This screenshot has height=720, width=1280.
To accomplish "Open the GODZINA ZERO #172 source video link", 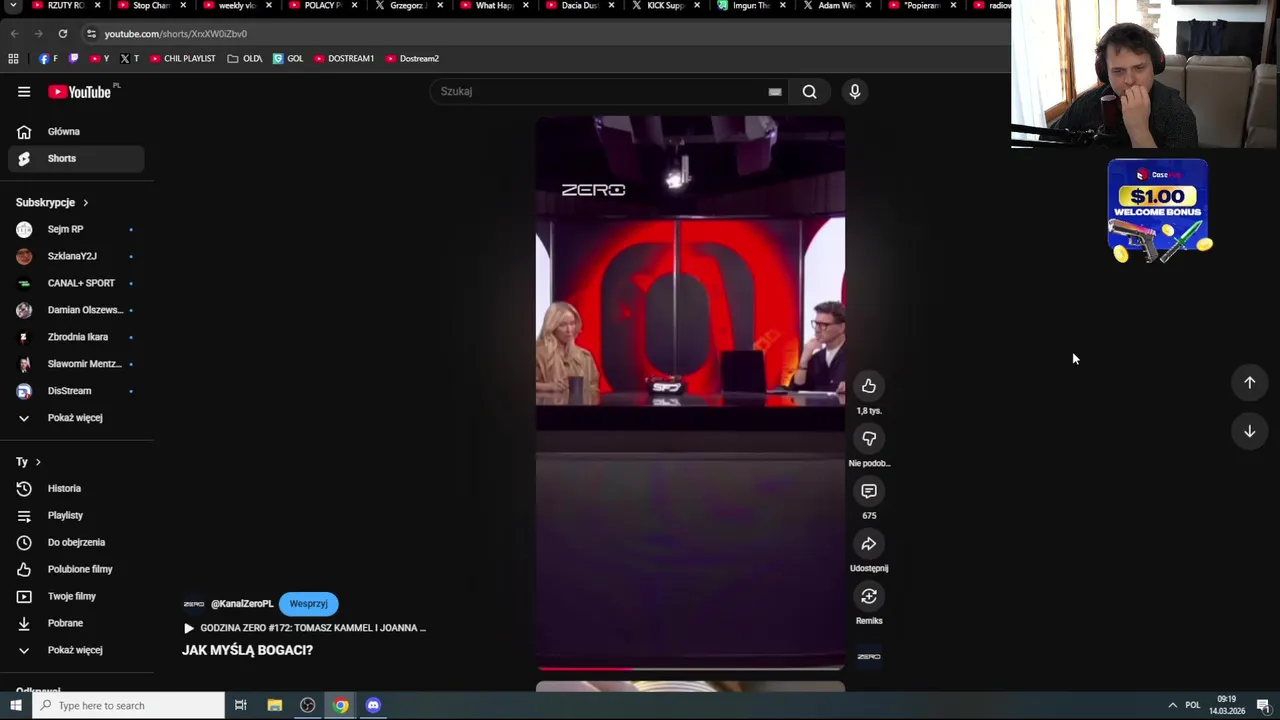I will coord(304,628).
